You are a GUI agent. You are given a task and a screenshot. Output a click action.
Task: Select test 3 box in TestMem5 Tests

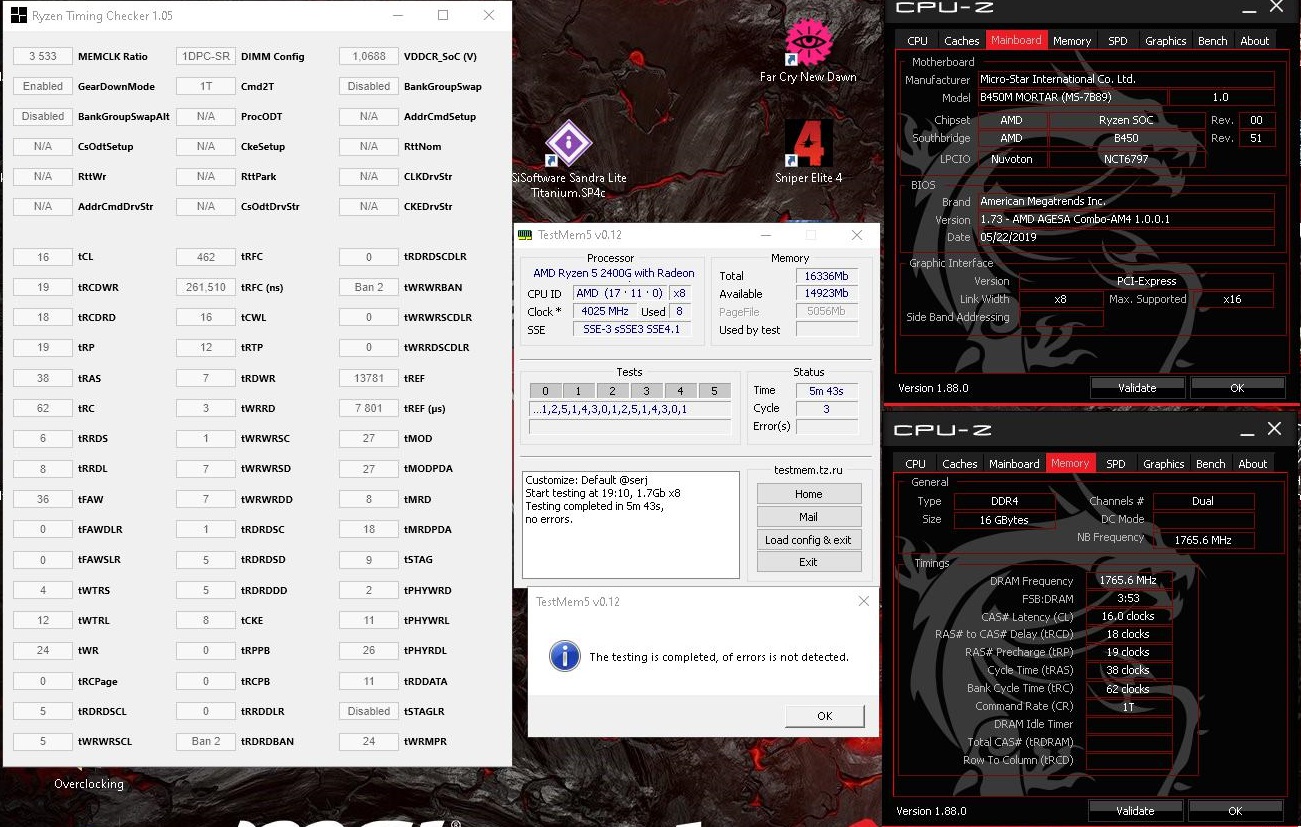click(x=646, y=391)
